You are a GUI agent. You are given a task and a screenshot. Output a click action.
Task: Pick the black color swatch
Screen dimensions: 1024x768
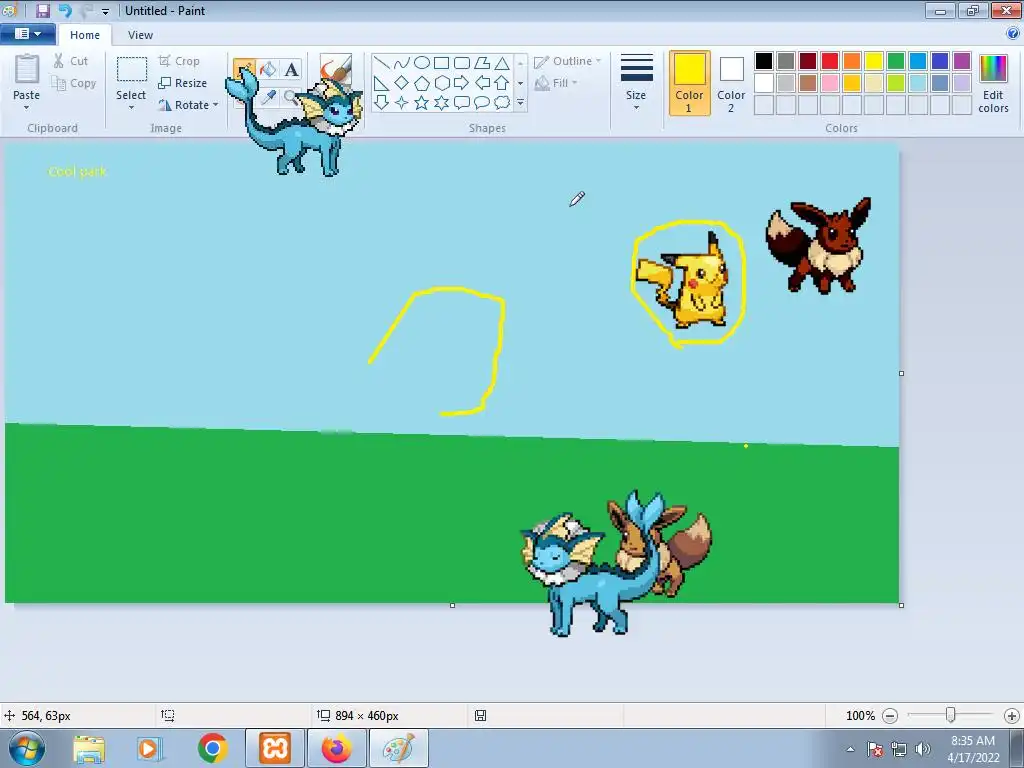pos(763,61)
